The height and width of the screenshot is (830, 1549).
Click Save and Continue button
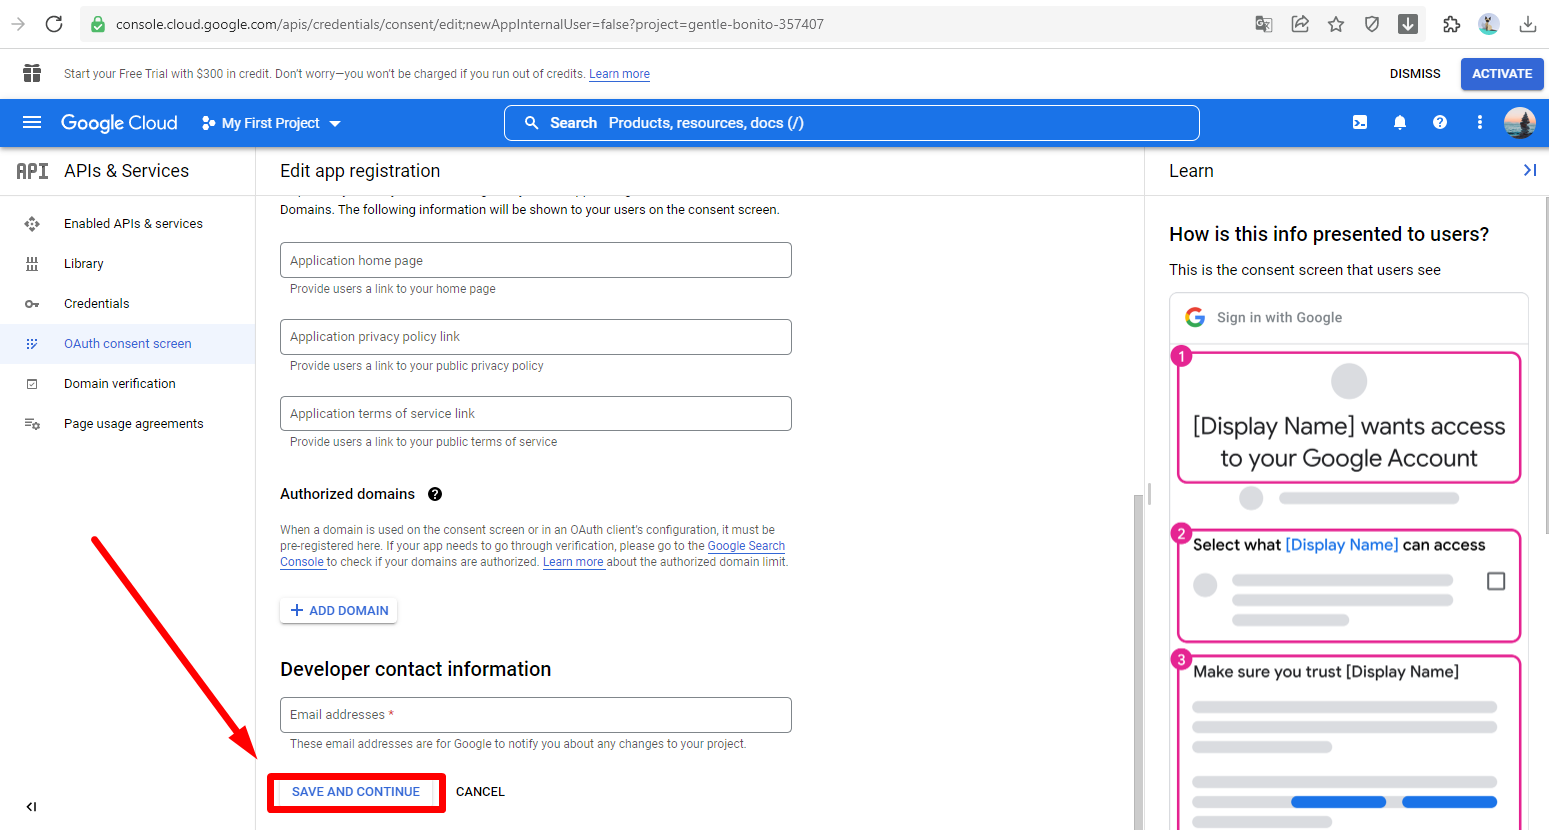point(356,792)
